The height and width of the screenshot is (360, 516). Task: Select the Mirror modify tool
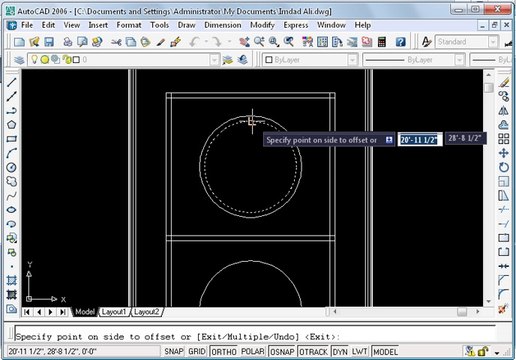[504, 111]
